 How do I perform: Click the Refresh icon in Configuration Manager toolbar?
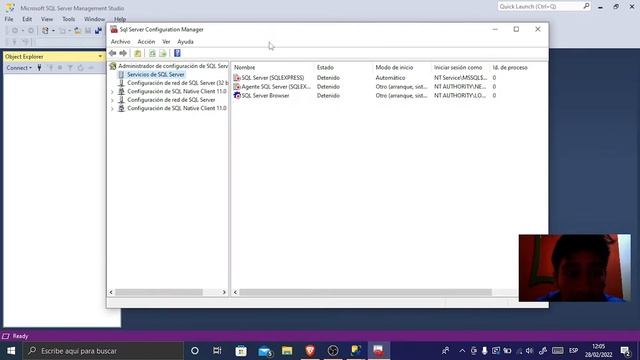[152, 53]
